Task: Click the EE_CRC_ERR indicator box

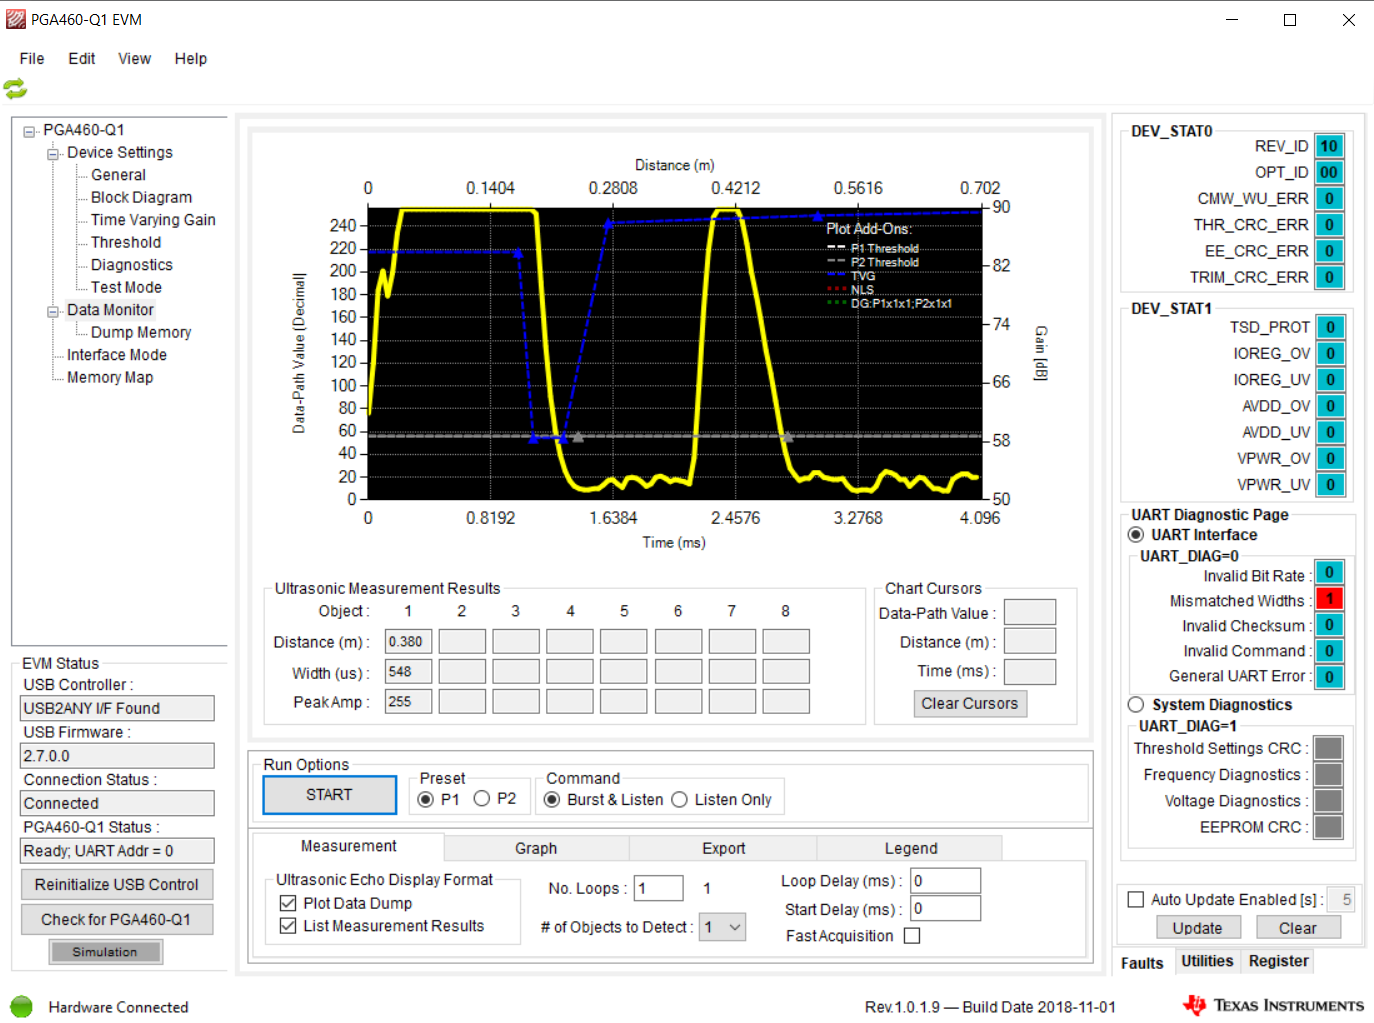Action: pyautogui.click(x=1329, y=251)
